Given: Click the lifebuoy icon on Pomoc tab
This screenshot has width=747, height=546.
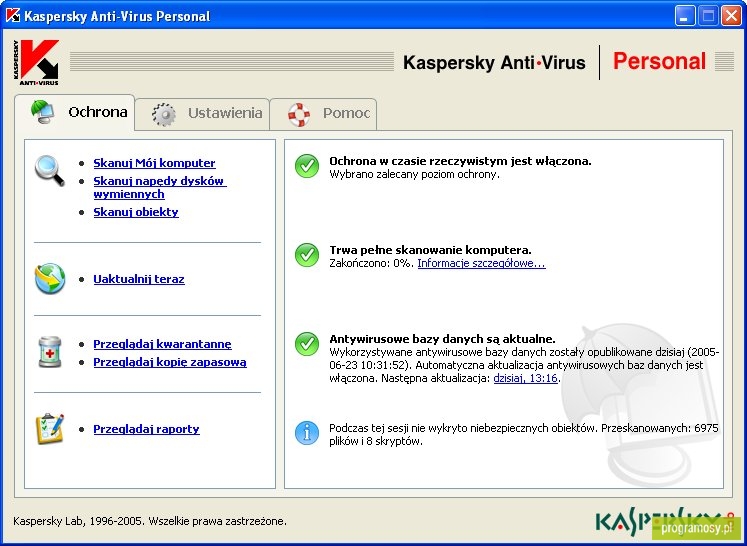Looking at the screenshot, I should (299, 114).
